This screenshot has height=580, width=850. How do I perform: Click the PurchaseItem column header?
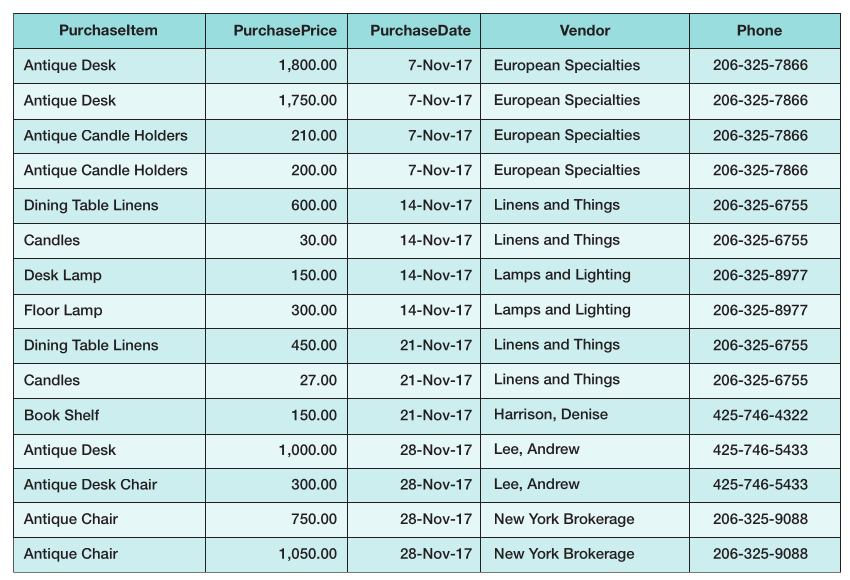click(x=108, y=31)
